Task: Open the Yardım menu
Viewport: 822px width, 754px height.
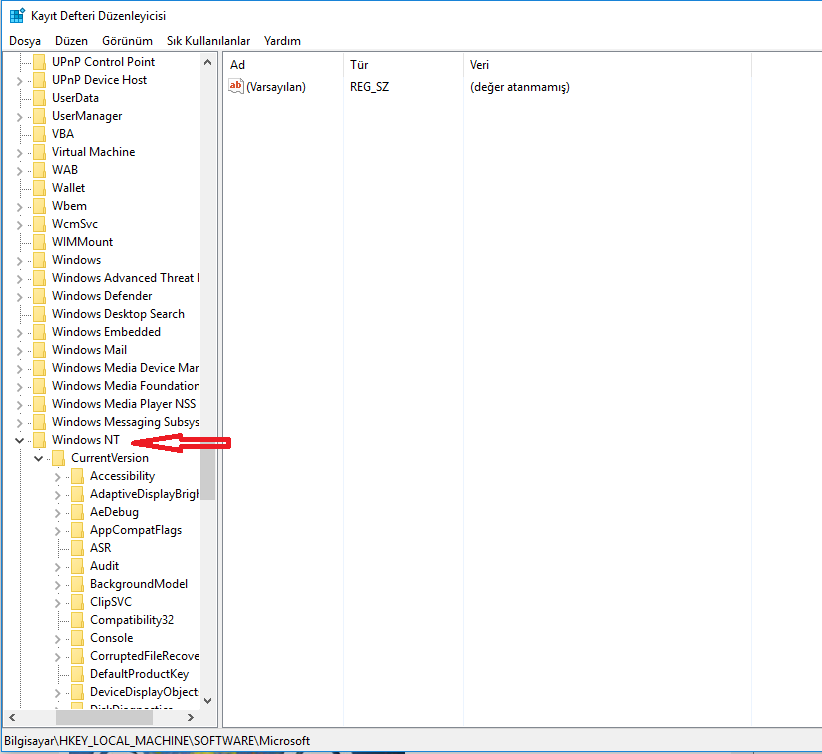Action: tap(282, 41)
